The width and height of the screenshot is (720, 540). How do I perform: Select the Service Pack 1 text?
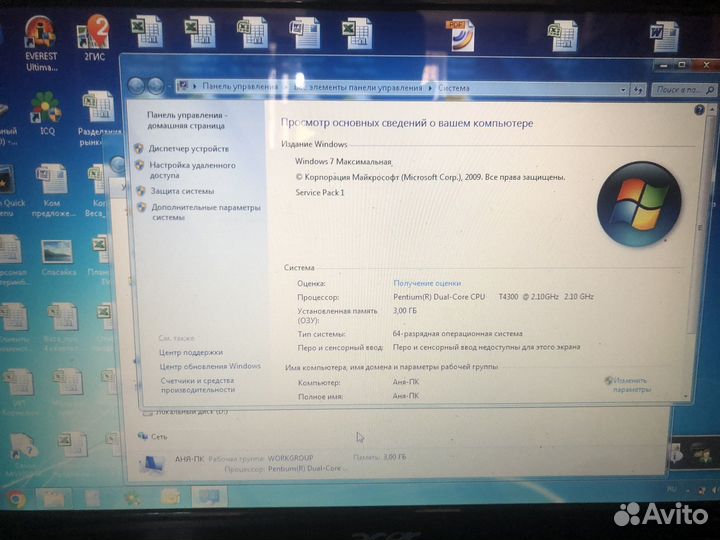point(320,192)
